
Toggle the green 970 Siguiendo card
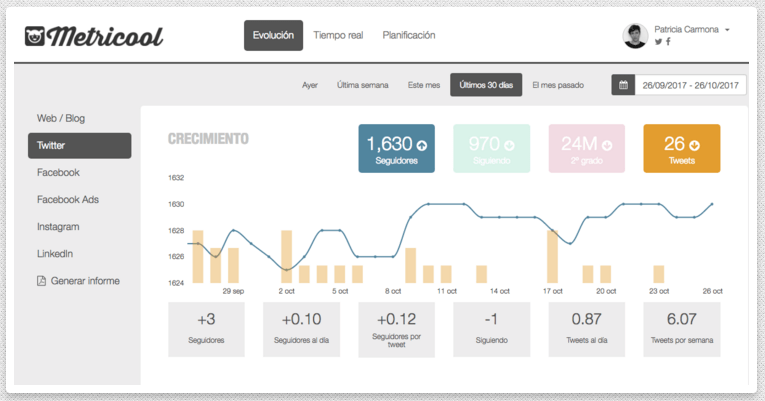(x=492, y=148)
